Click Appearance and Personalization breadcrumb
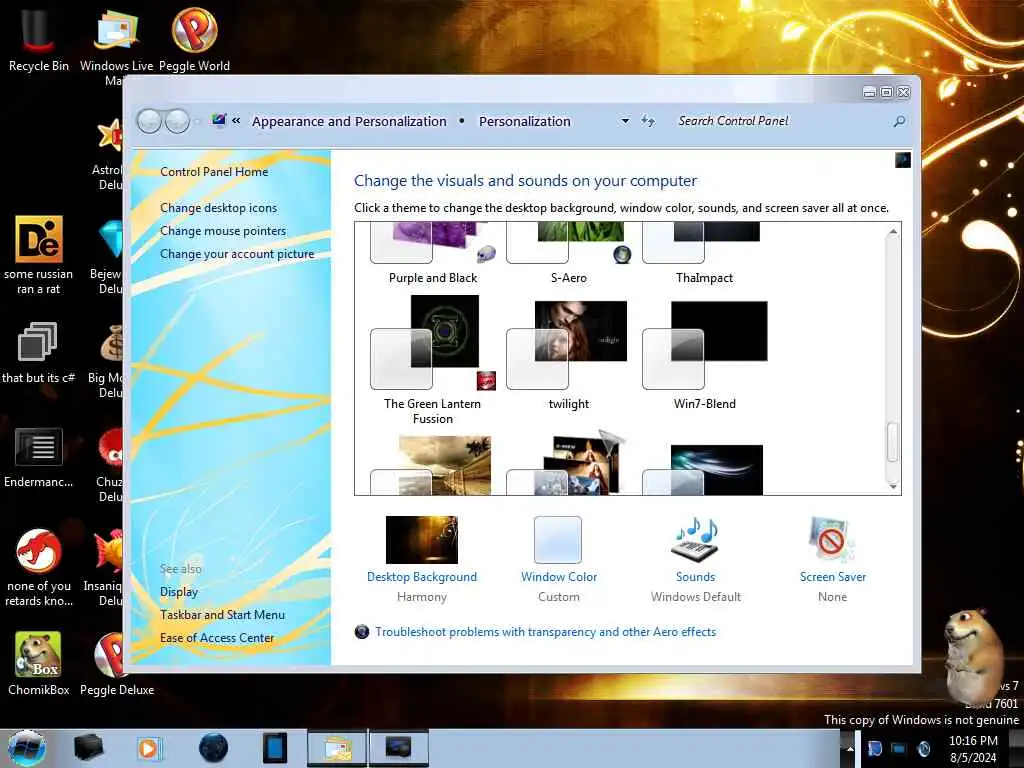The width and height of the screenshot is (1024, 768). tap(349, 121)
